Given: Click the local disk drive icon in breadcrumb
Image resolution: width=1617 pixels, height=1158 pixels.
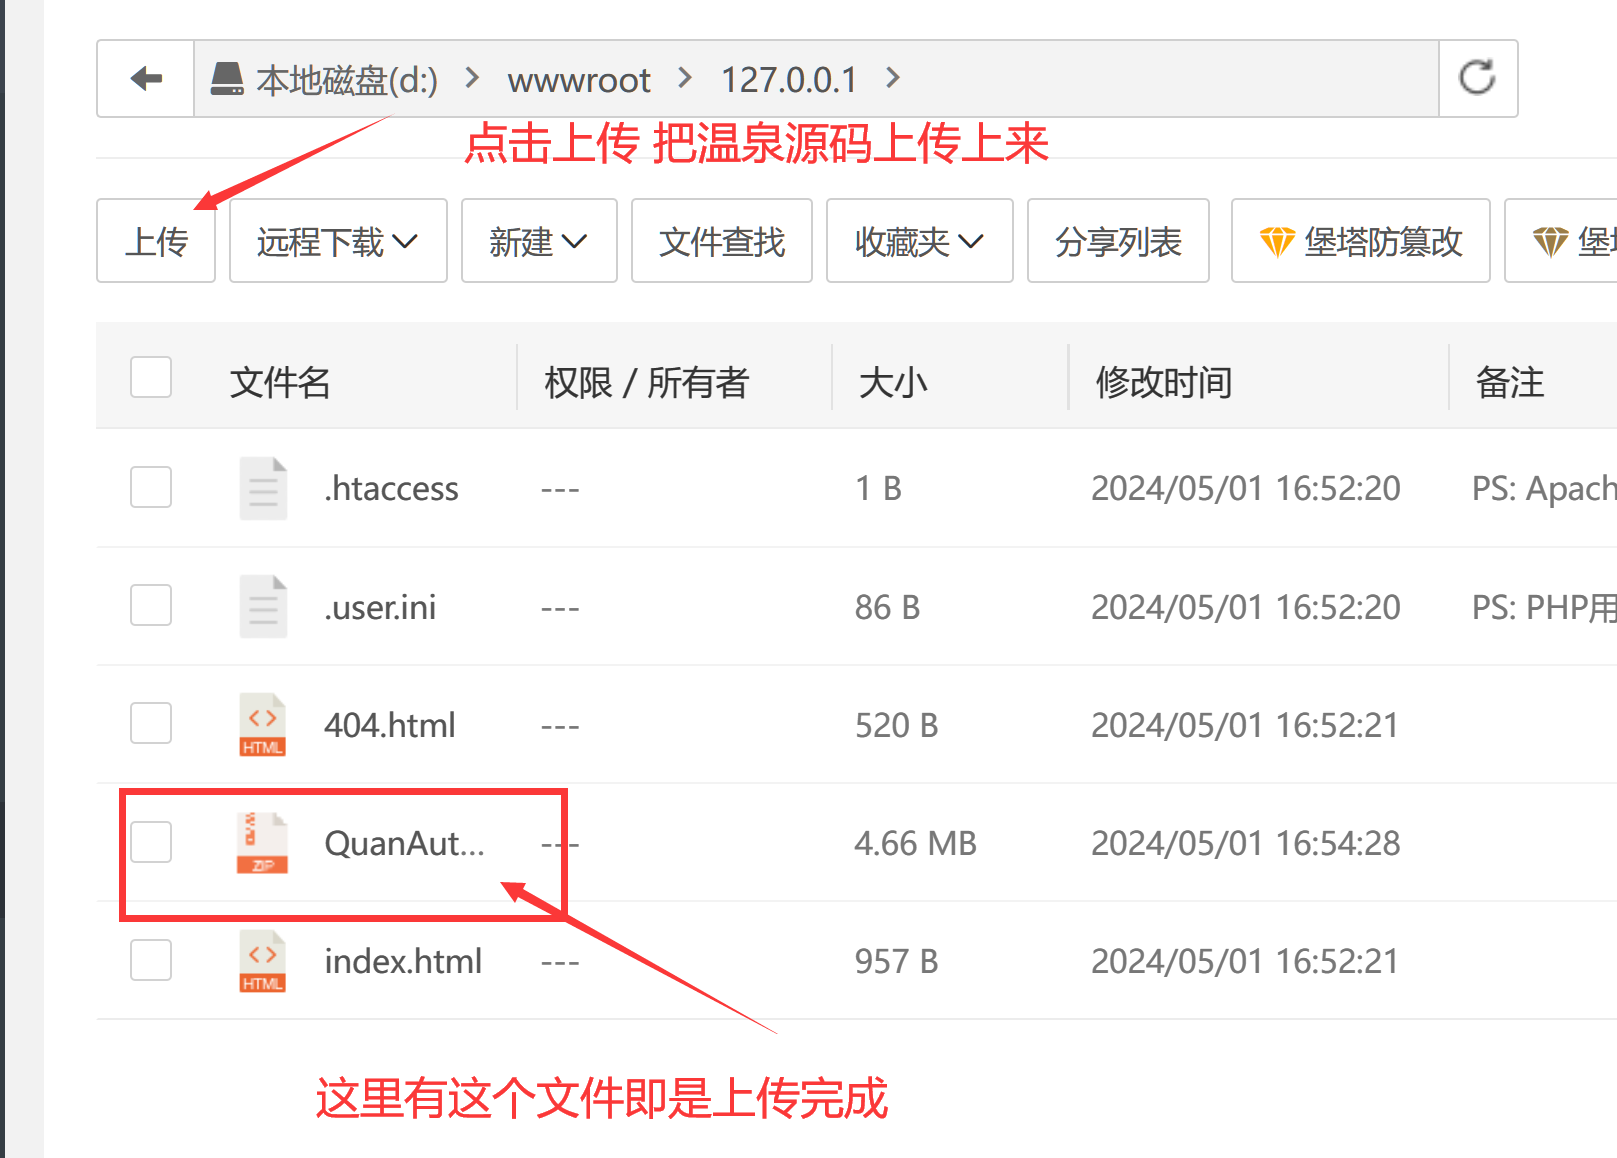Looking at the screenshot, I should tap(227, 78).
